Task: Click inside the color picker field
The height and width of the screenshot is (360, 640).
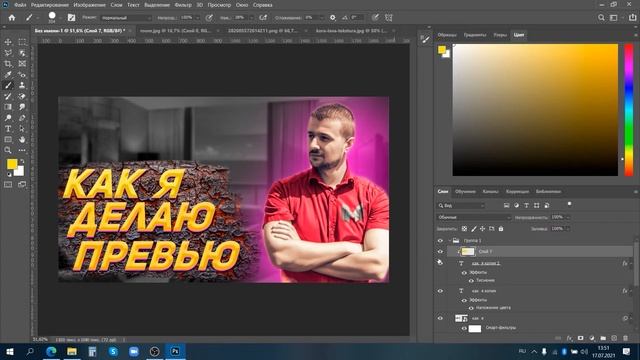Action: pyautogui.click(x=535, y=110)
